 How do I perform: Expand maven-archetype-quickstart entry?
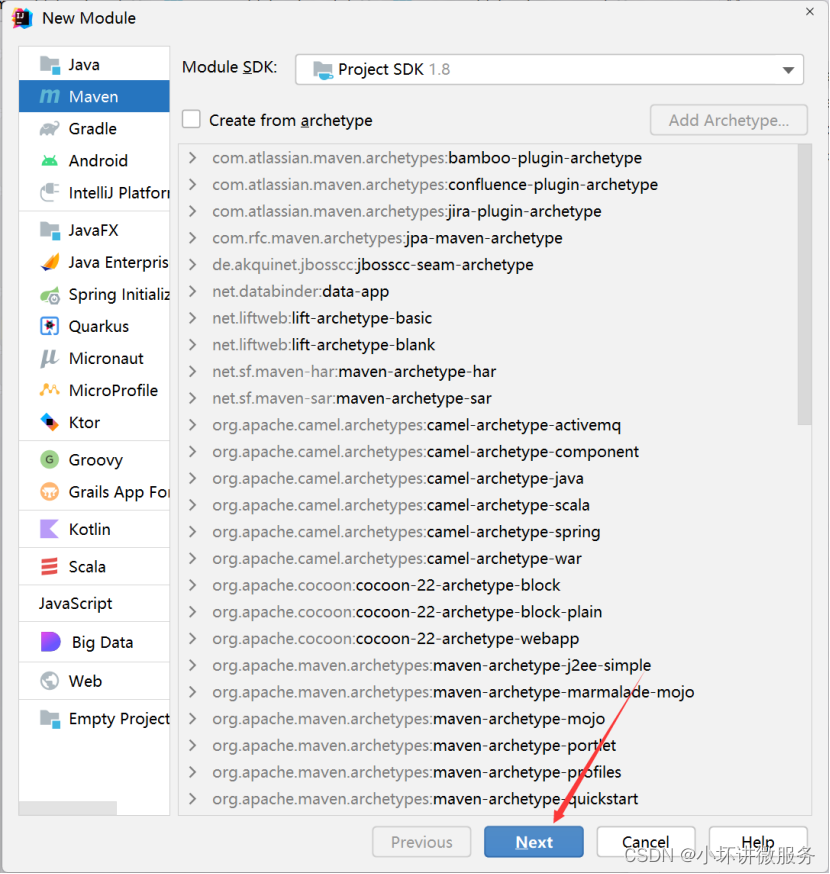(193, 799)
